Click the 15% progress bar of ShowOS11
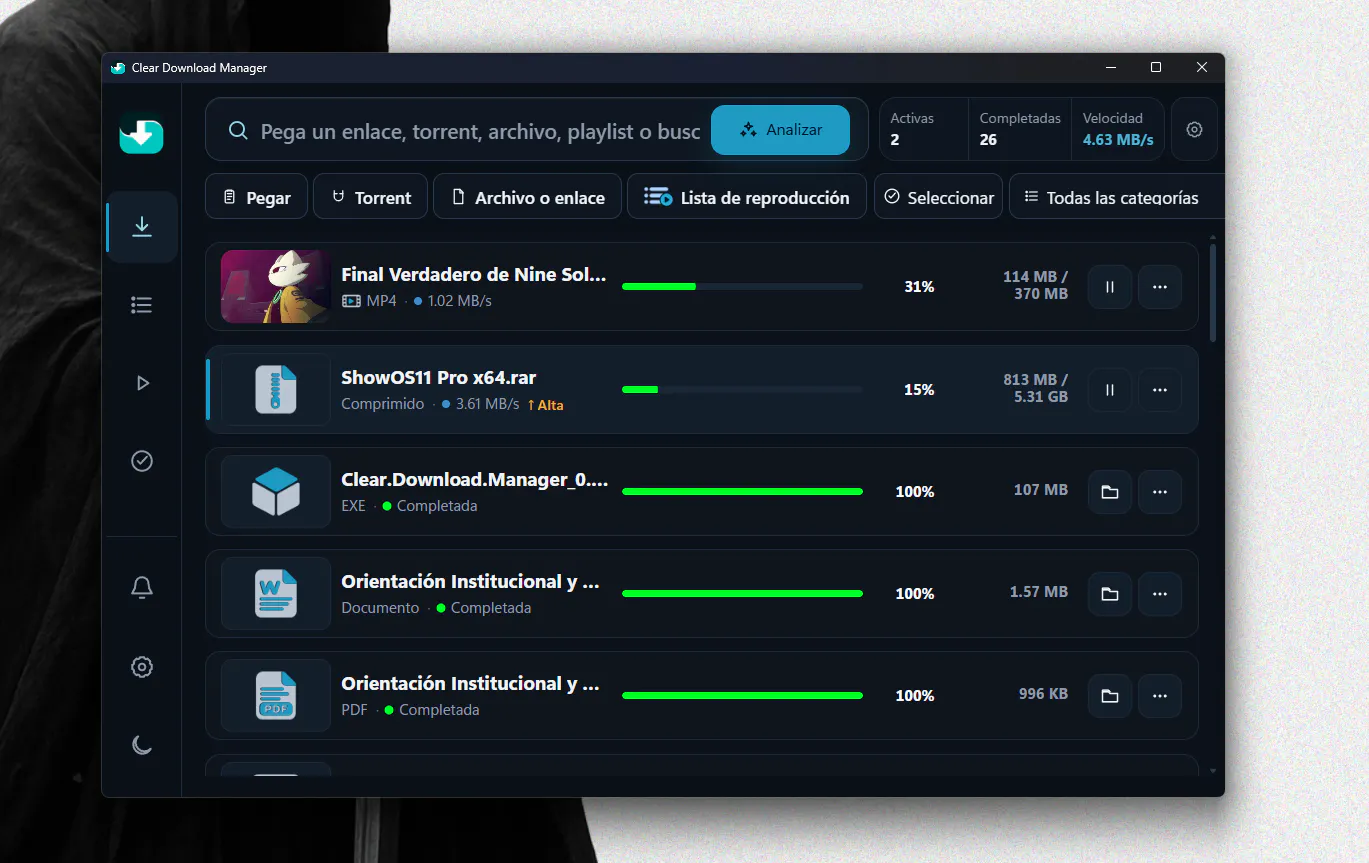This screenshot has width=1369, height=863. (742, 389)
